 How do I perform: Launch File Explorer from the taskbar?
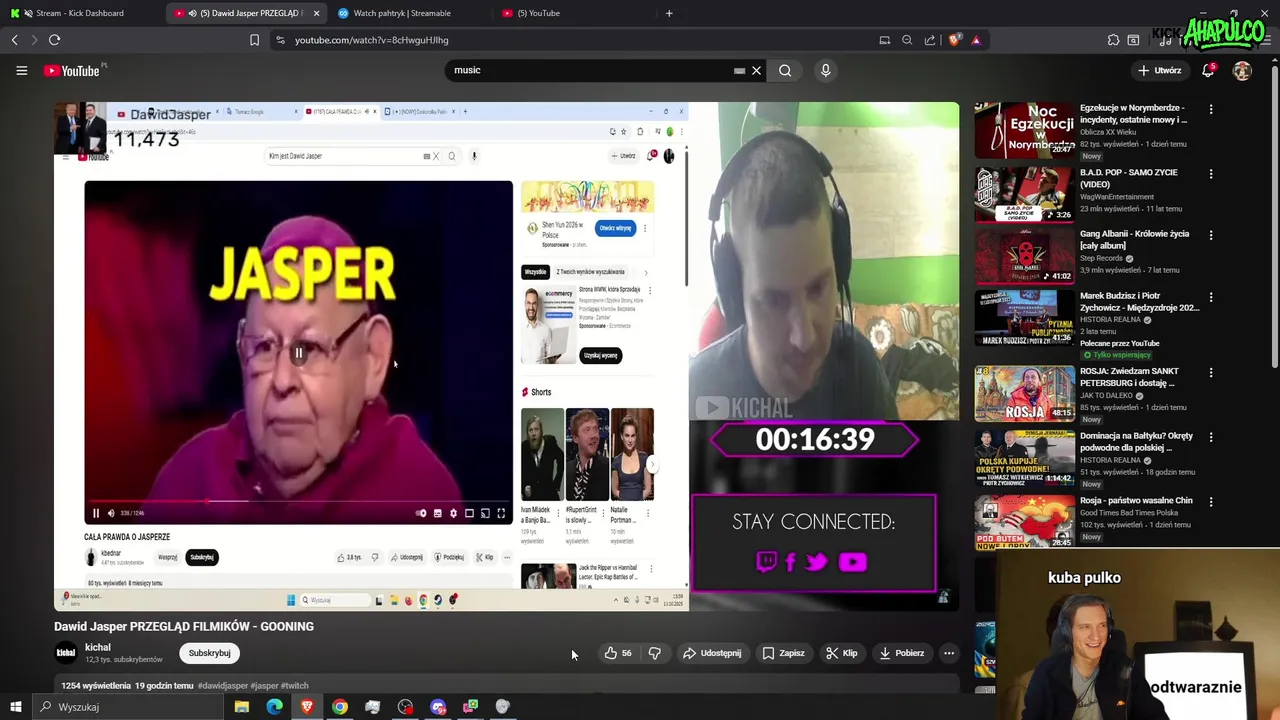(x=242, y=707)
